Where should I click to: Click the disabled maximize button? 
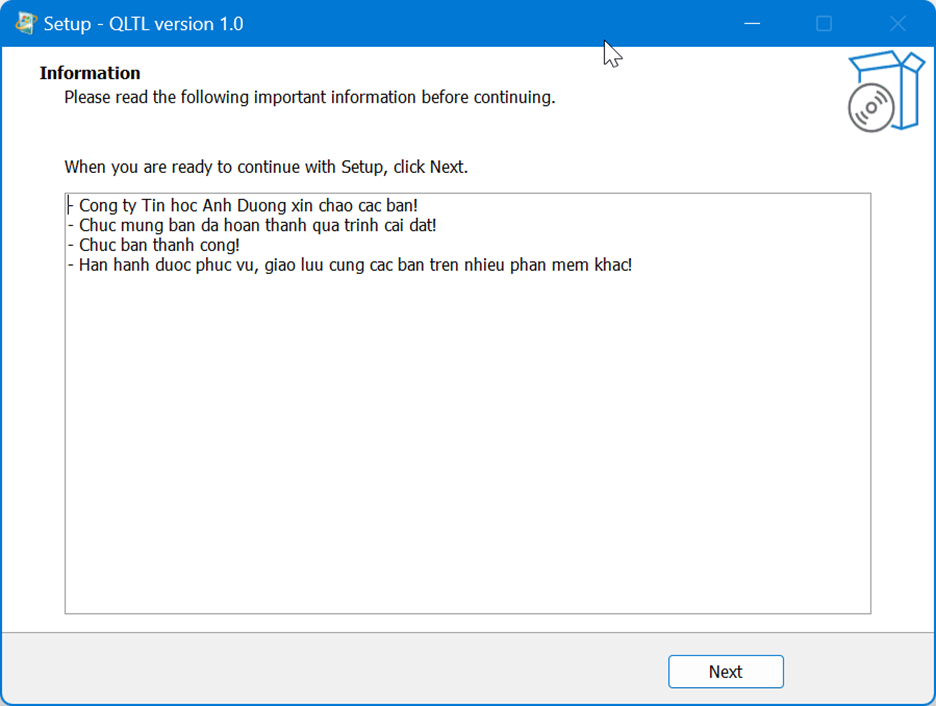pyautogui.click(x=824, y=23)
